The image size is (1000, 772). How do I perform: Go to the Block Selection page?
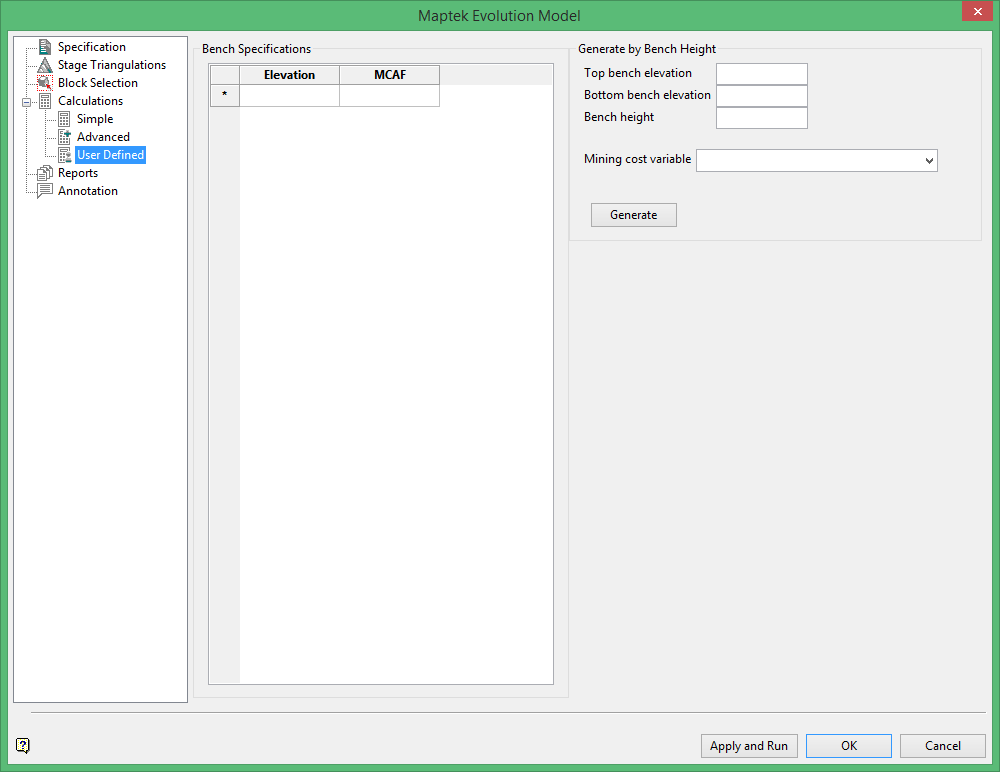pyautogui.click(x=98, y=83)
